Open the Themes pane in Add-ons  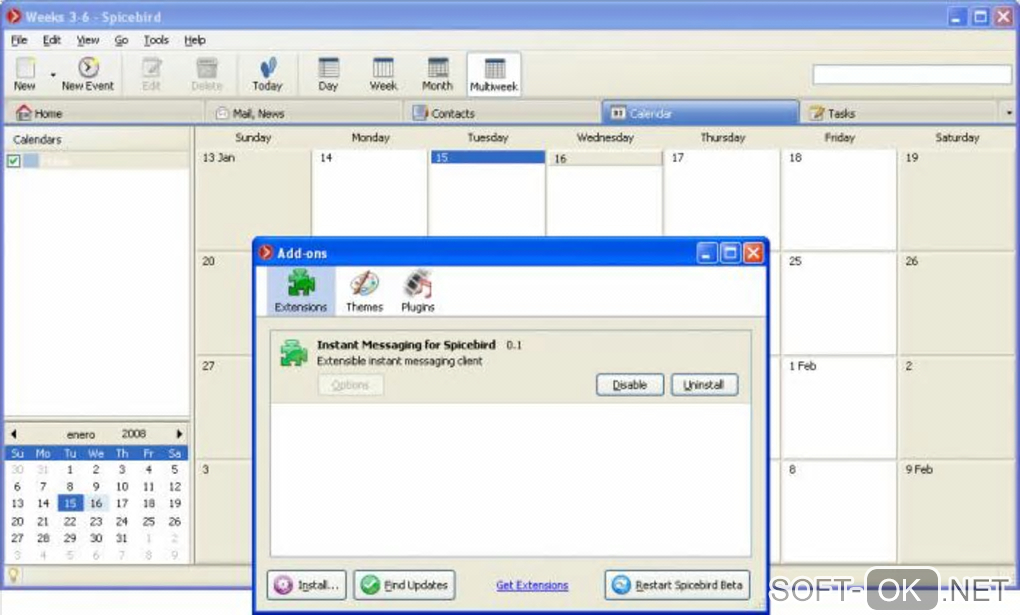pyautogui.click(x=364, y=291)
